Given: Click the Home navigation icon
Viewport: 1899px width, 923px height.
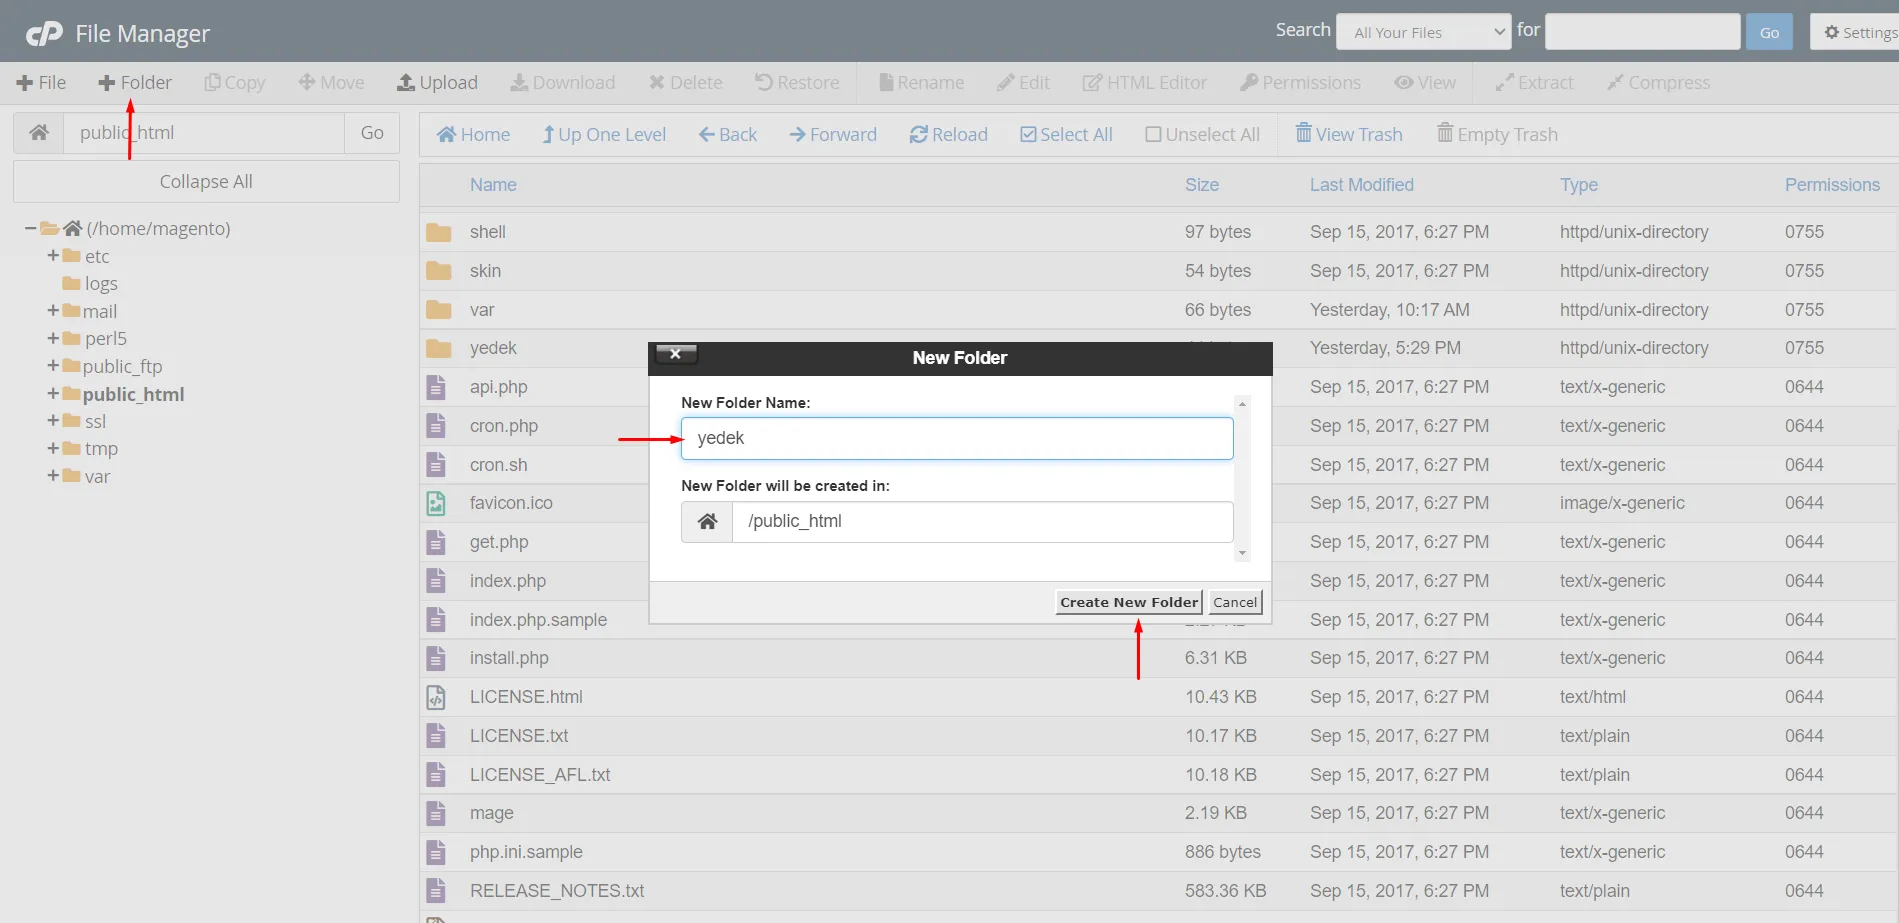Looking at the screenshot, I should 473,135.
